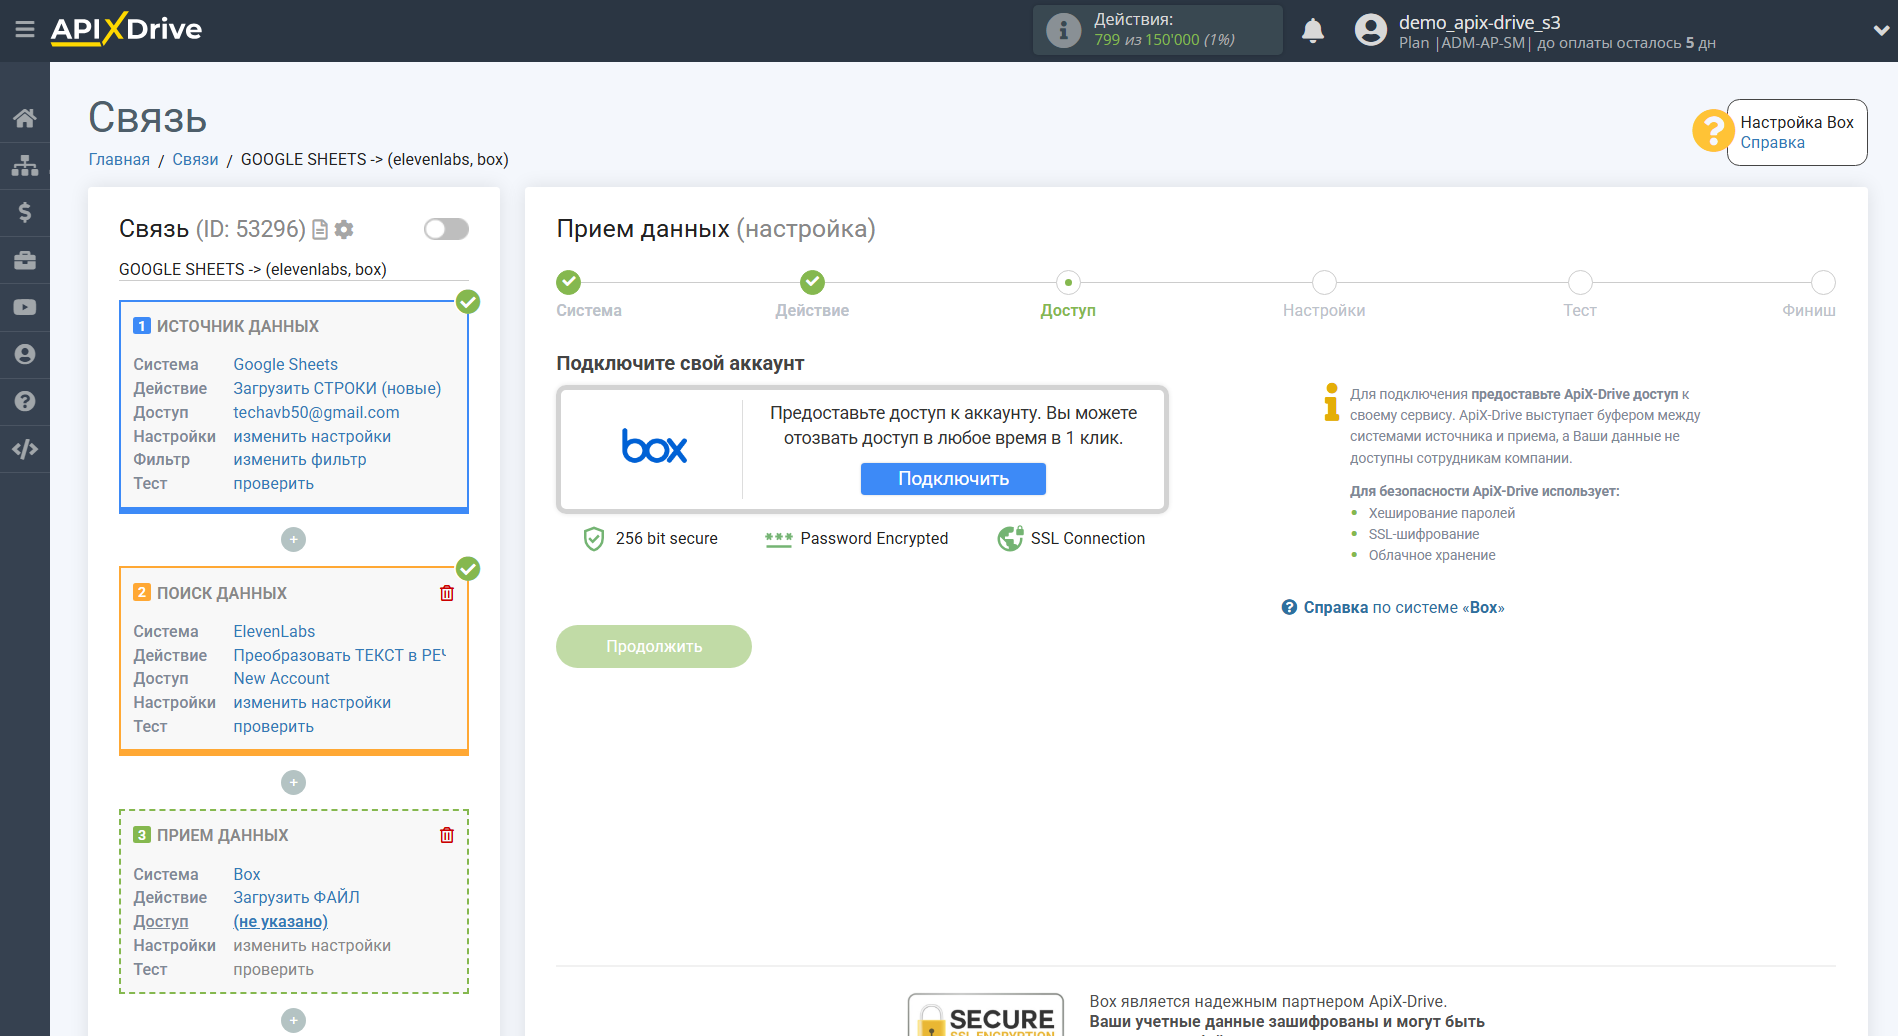Viewport: 1898px width, 1036px height.
Task: Click the dollar billing sidebar icon
Action: (x=25, y=212)
